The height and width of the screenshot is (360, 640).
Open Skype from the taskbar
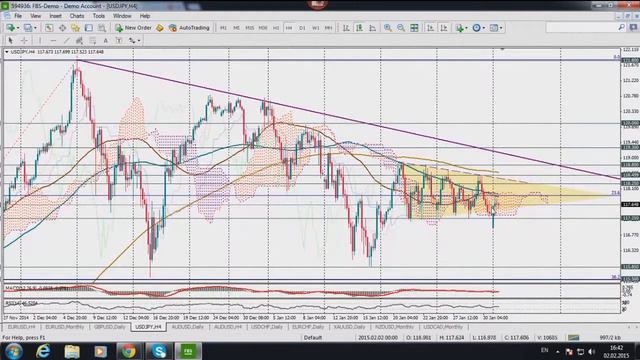tap(158, 351)
